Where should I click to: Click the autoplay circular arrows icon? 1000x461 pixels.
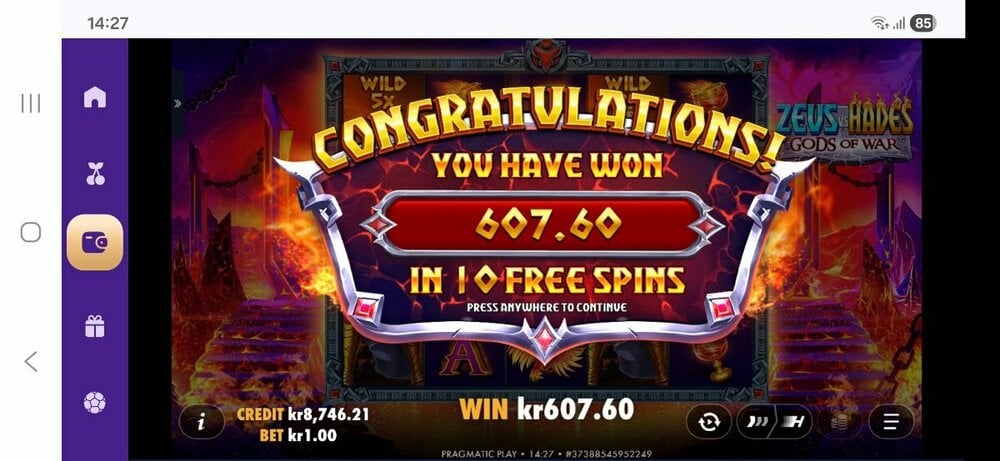709,421
